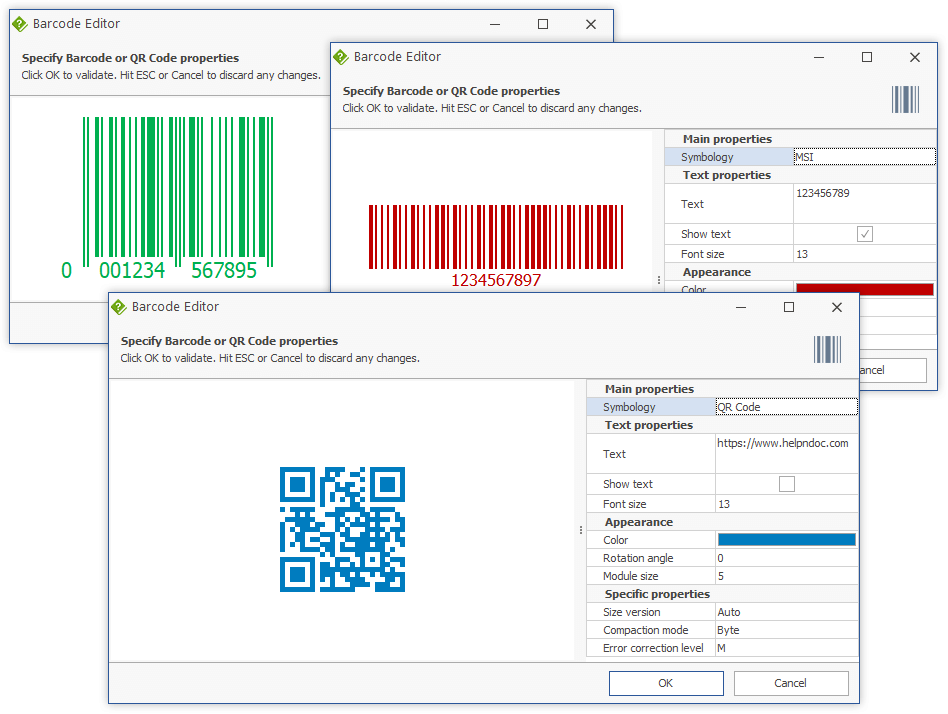Click the barcode header icon in the MSI window
The height and width of the screenshot is (714, 948).
[905, 99]
